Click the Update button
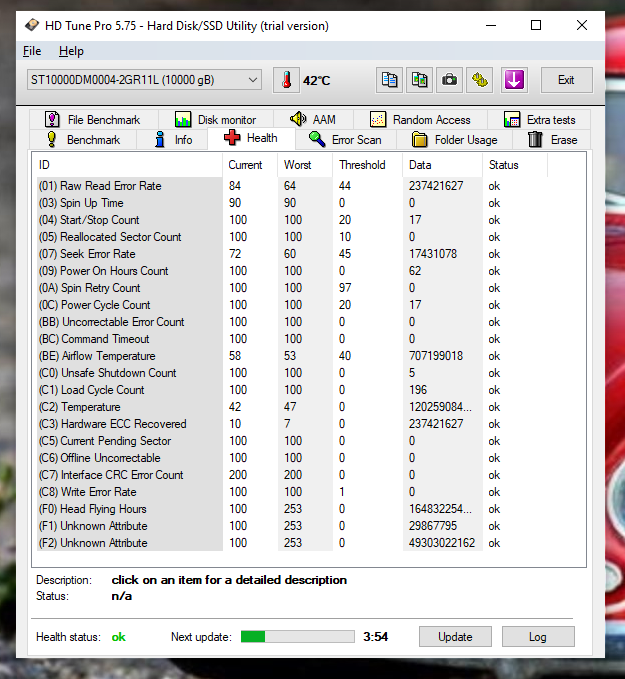The height and width of the screenshot is (679, 625). click(x=455, y=637)
